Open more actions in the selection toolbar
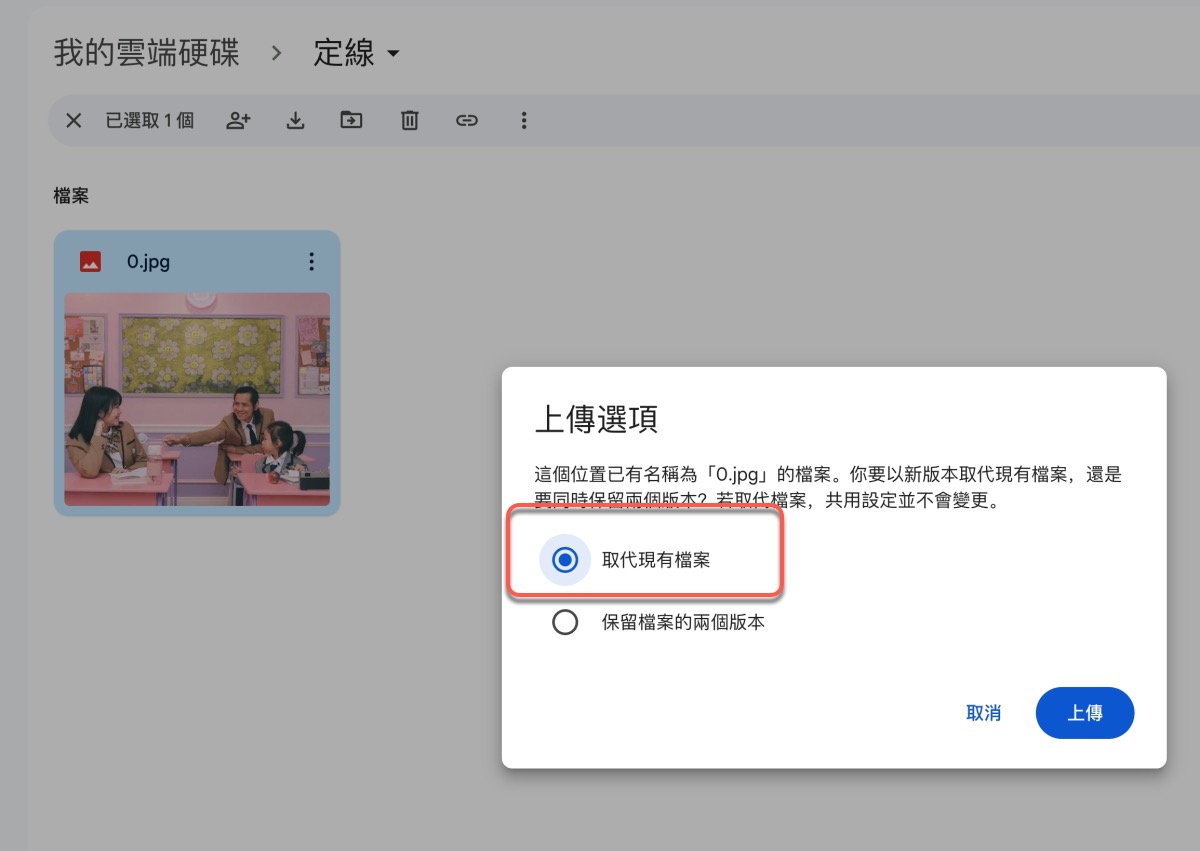Viewport: 1200px width, 851px height. pyautogui.click(x=523, y=121)
